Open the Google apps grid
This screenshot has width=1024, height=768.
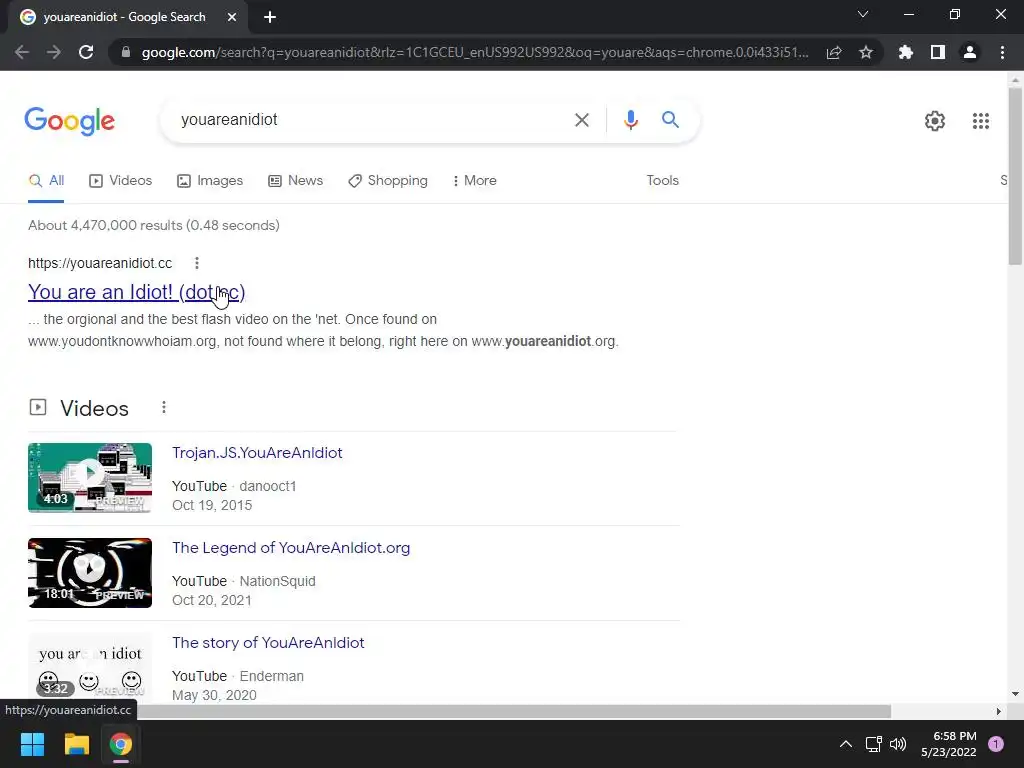pyautogui.click(x=980, y=121)
